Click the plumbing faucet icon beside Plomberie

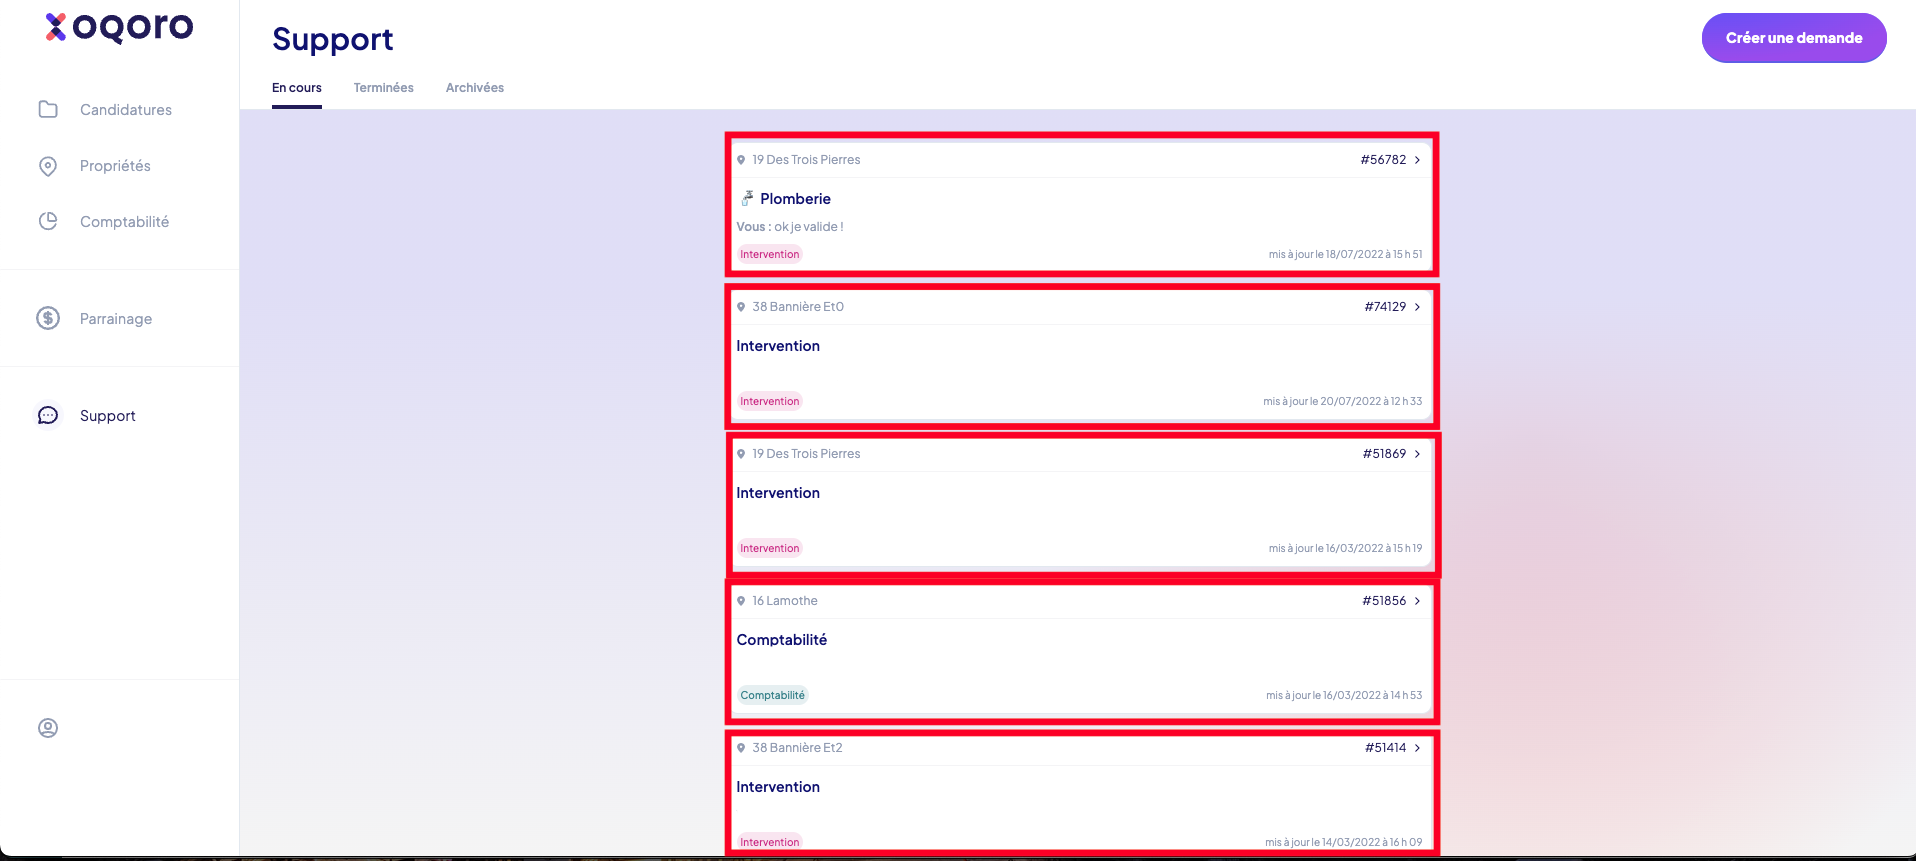point(747,198)
